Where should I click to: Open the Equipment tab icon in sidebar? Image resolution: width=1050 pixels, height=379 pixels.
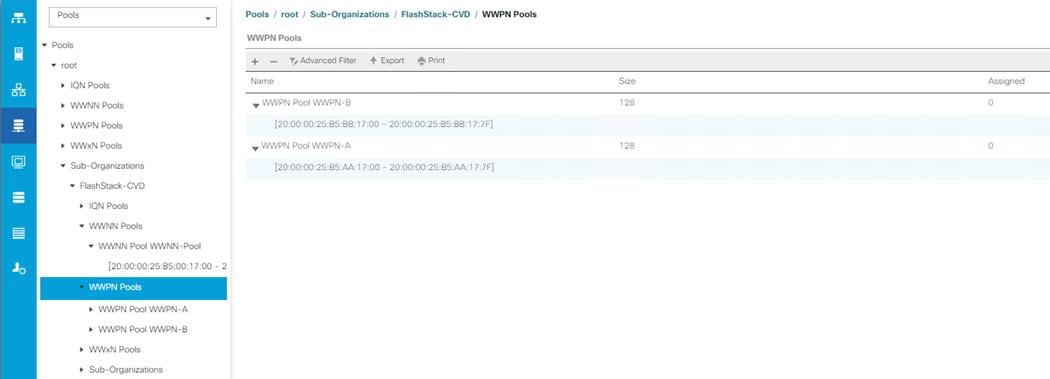pos(18,17)
